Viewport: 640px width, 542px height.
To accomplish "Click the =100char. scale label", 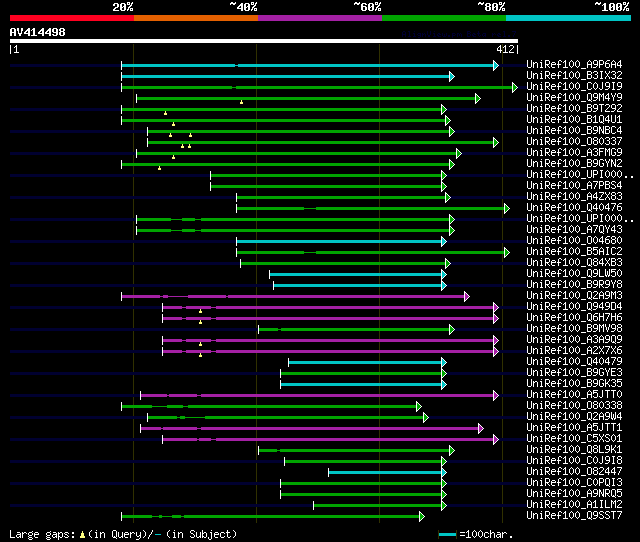I will click(x=486, y=534).
